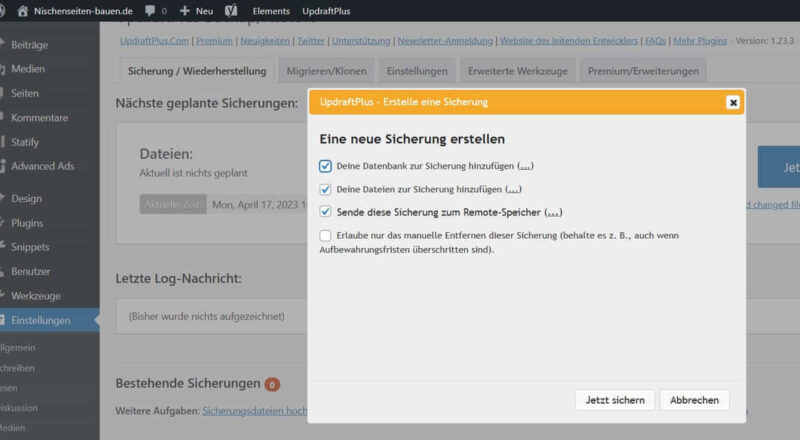
Task: Open Design in the sidebar
Action: click(x=27, y=199)
